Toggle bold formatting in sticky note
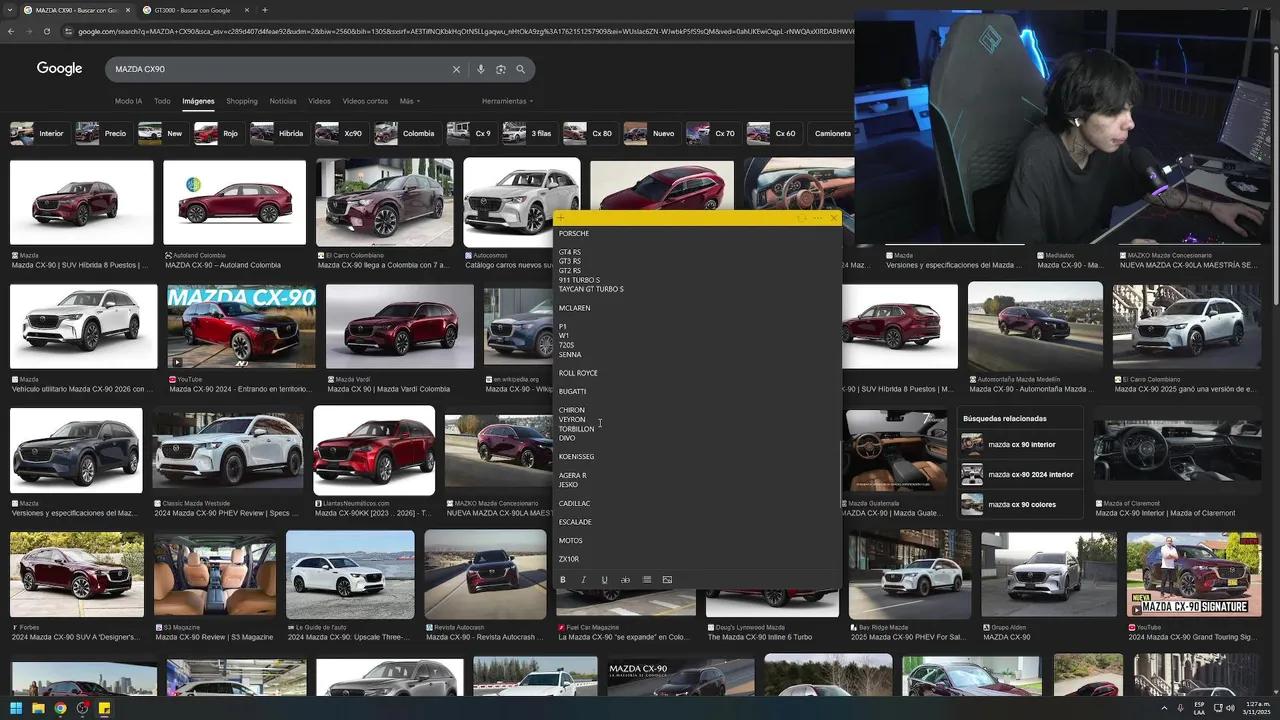 563,580
